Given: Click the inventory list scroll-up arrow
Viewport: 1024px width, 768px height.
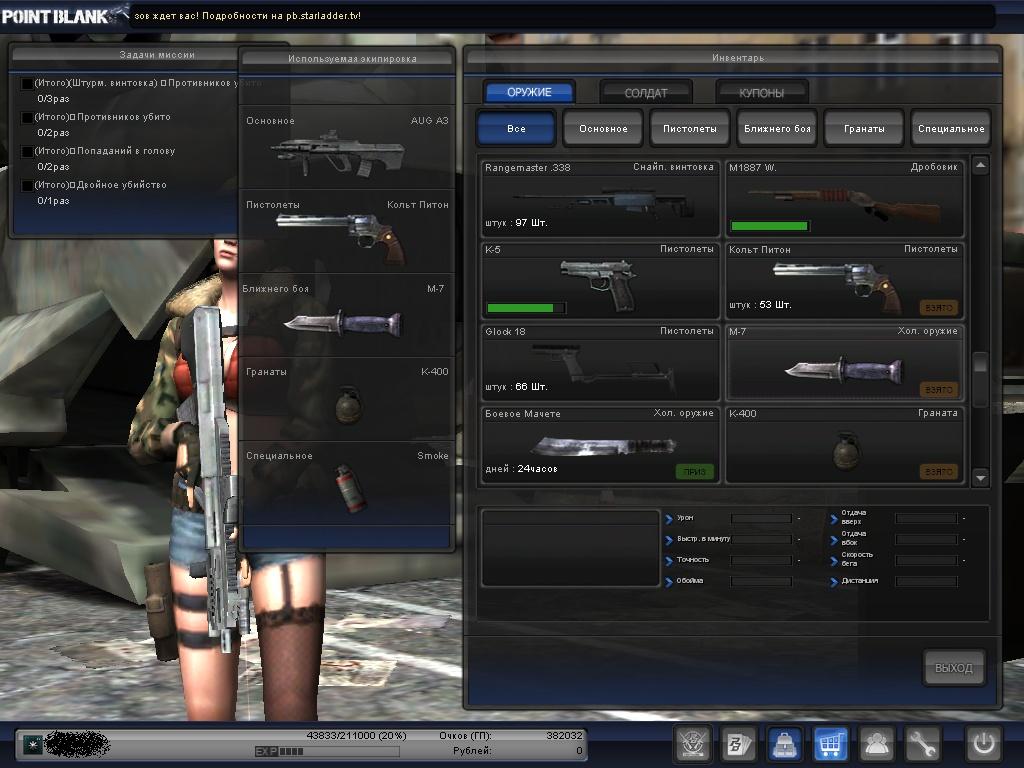Looking at the screenshot, I should (980, 165).
